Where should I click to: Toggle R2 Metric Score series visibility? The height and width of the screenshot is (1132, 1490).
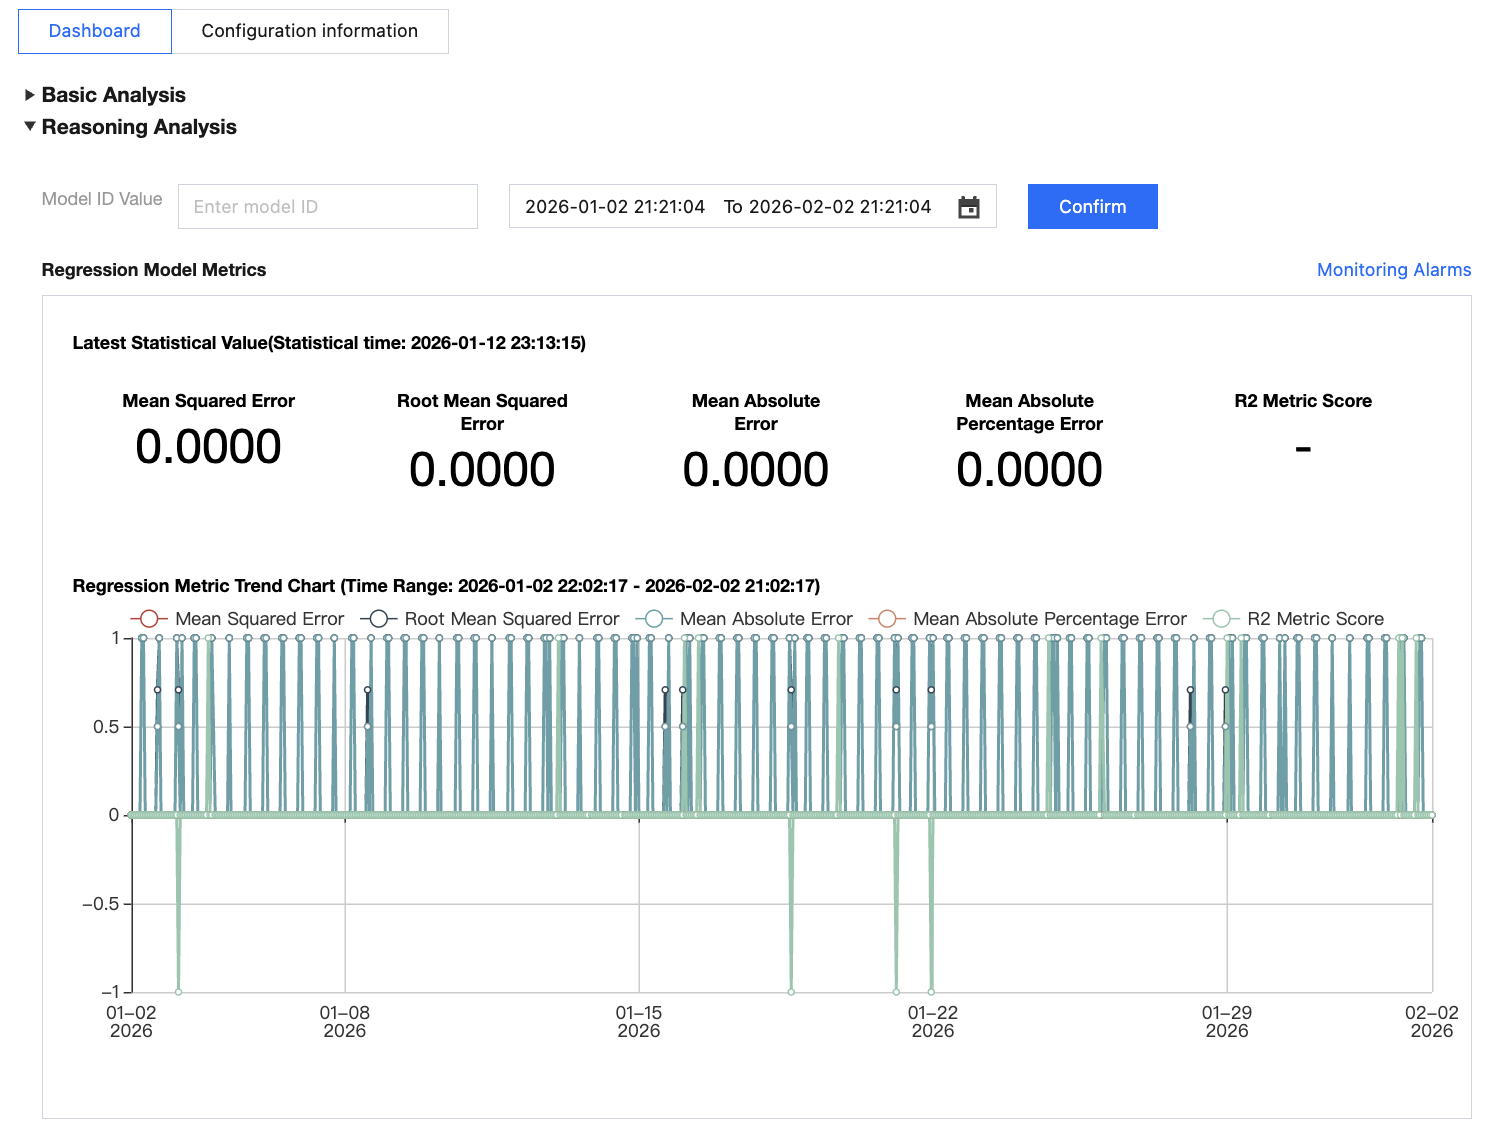1315,619
